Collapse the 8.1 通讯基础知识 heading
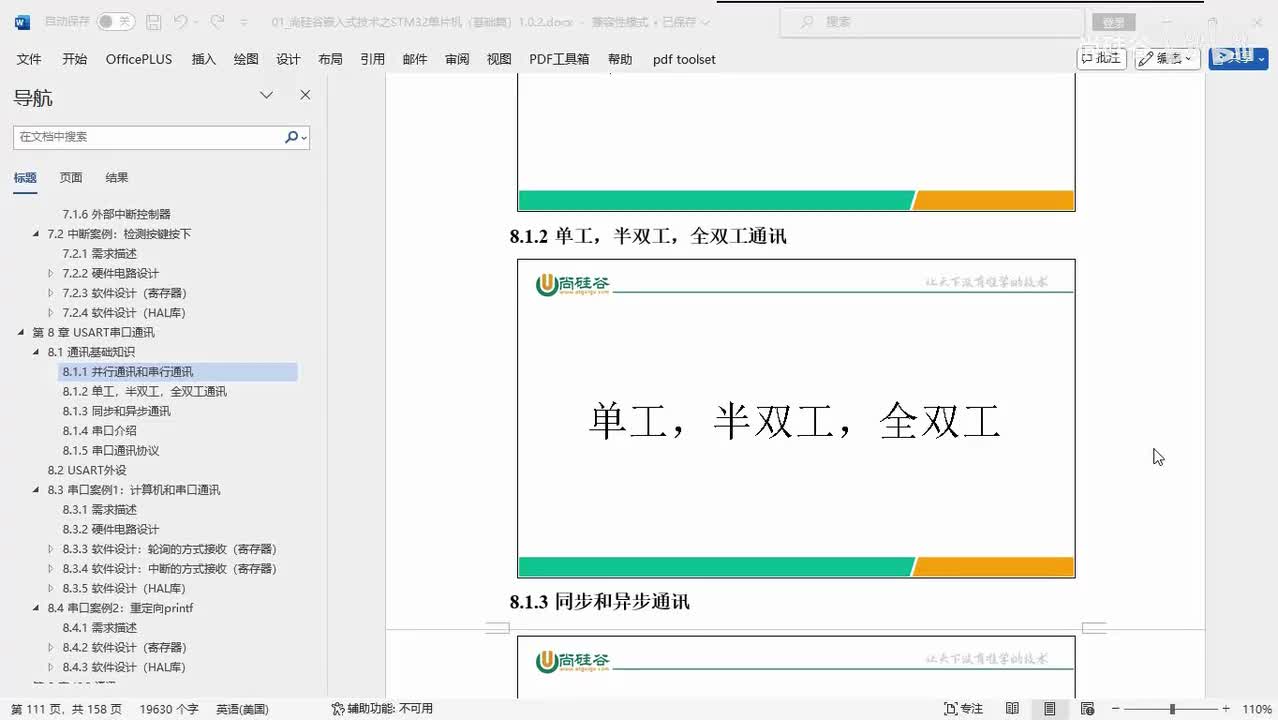The width and height of the screenshot is (1278, 720). [38, 352]
